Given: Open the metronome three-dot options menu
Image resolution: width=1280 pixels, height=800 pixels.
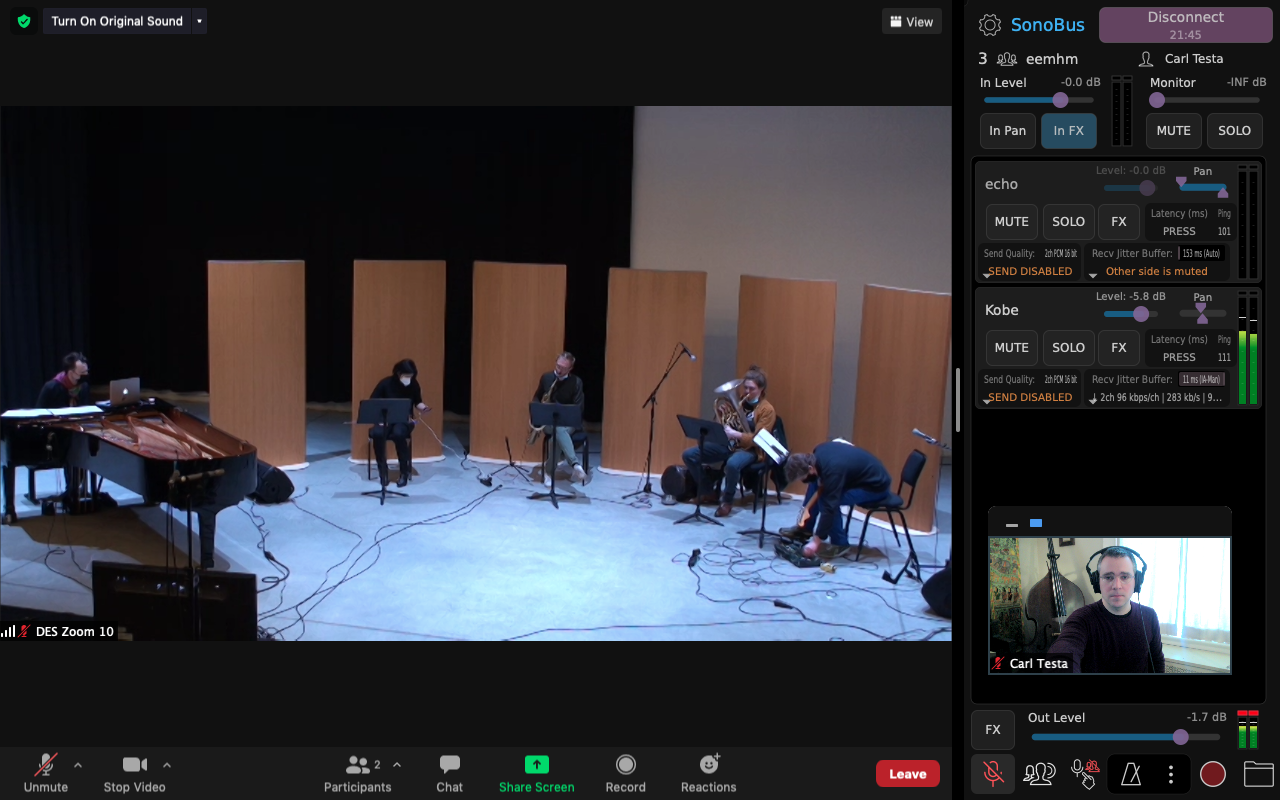Looking at the screenshot, I should (1171, 773).
